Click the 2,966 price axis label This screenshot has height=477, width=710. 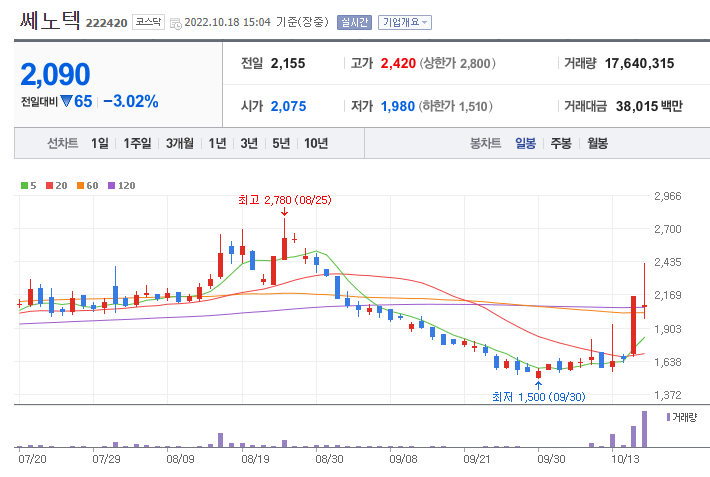[668, 196]
